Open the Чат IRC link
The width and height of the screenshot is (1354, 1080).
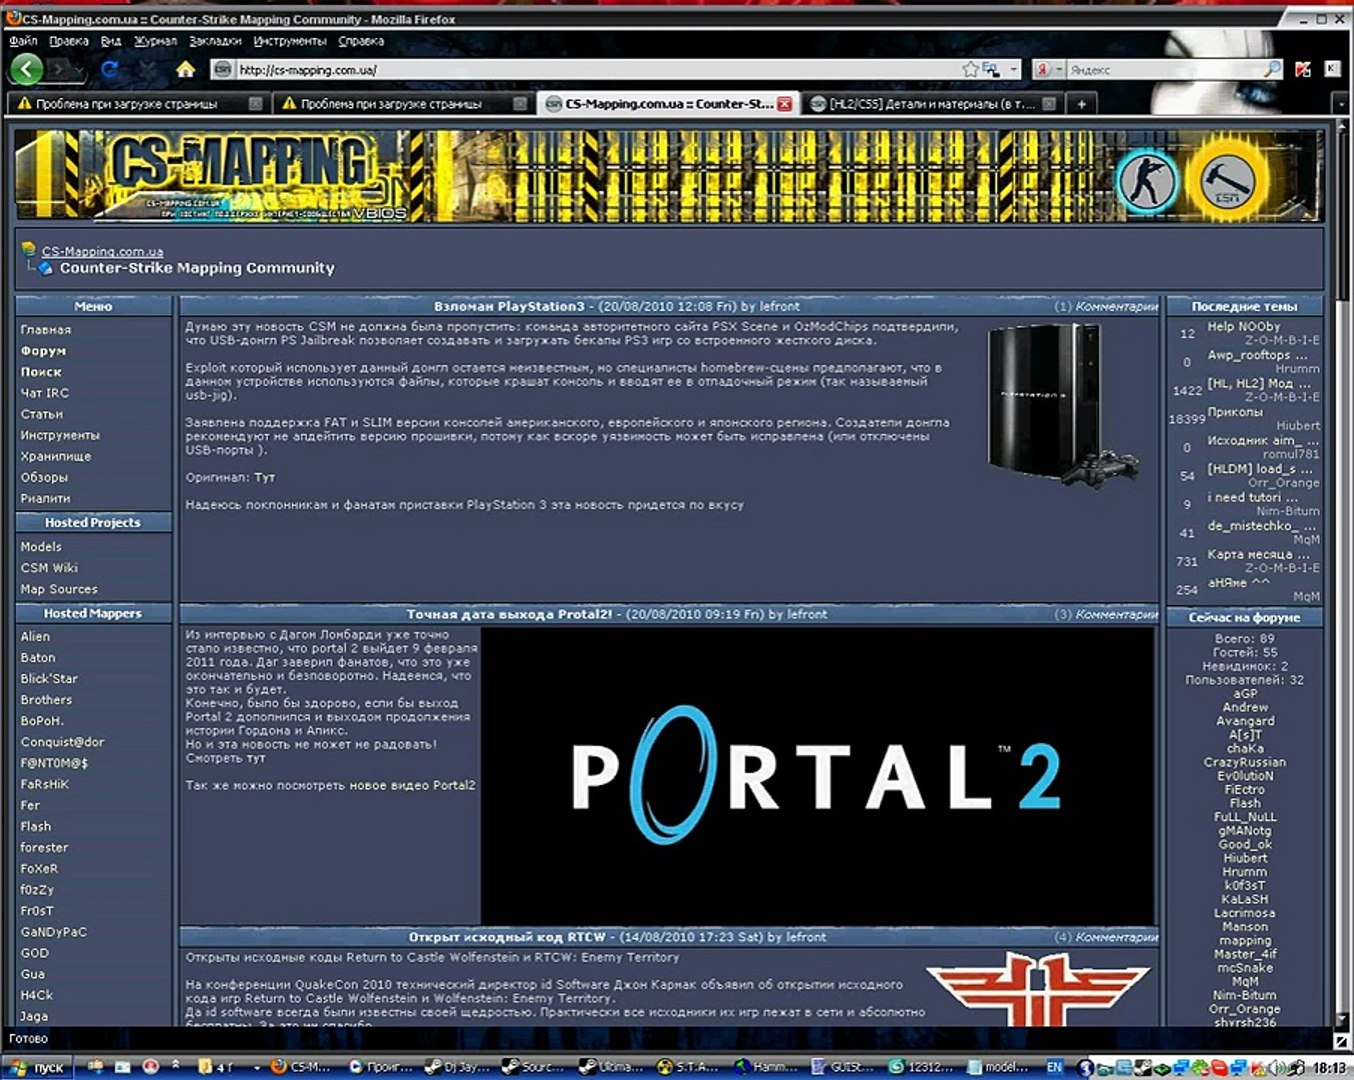tap(45, 393)
